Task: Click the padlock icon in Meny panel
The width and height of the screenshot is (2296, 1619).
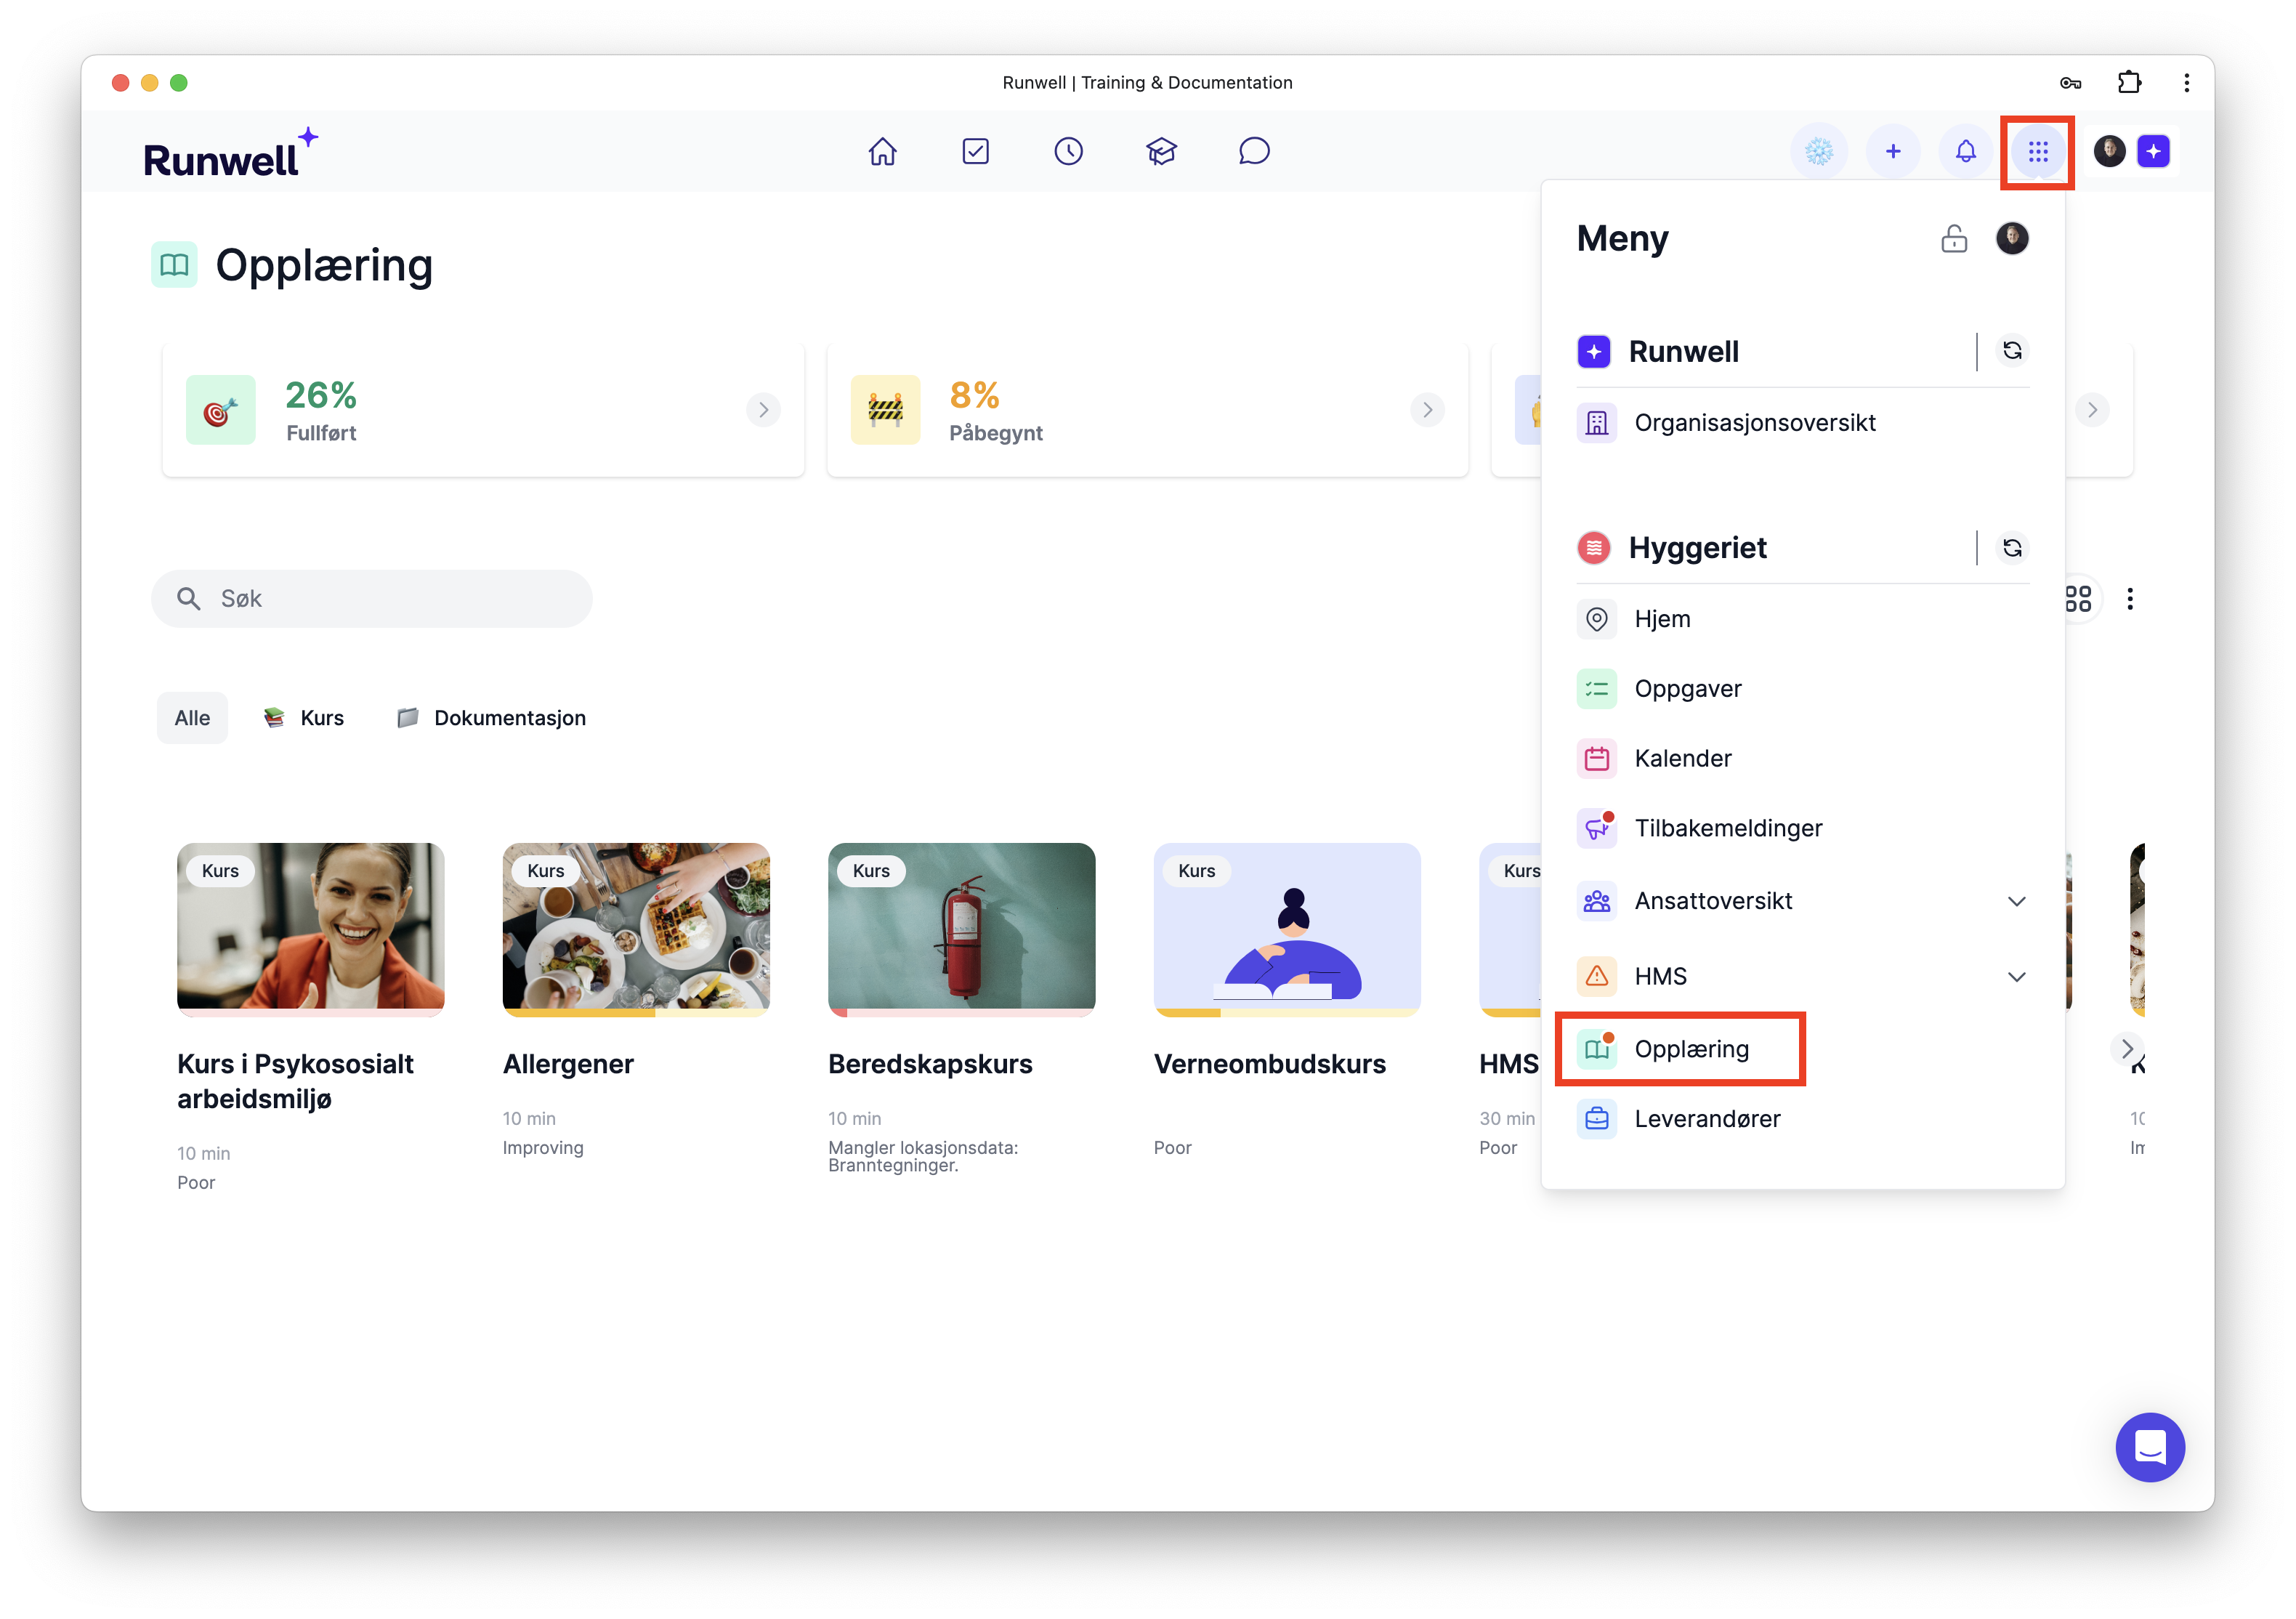Action: click(1953, 239)
